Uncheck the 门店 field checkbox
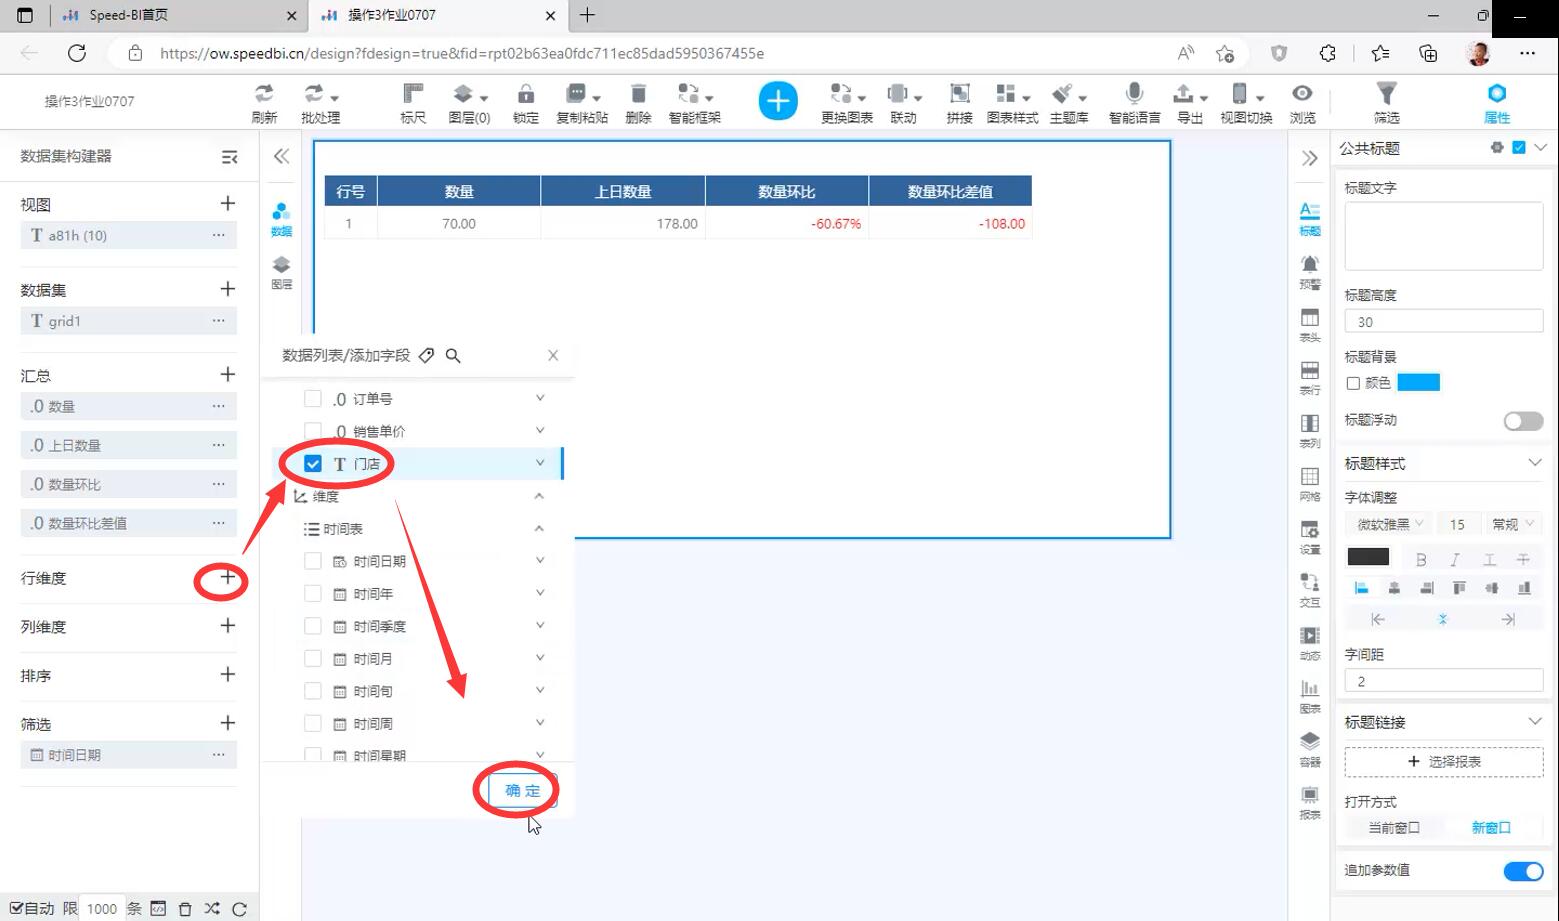Screen dimensions: 1559x921 point(313,464)
